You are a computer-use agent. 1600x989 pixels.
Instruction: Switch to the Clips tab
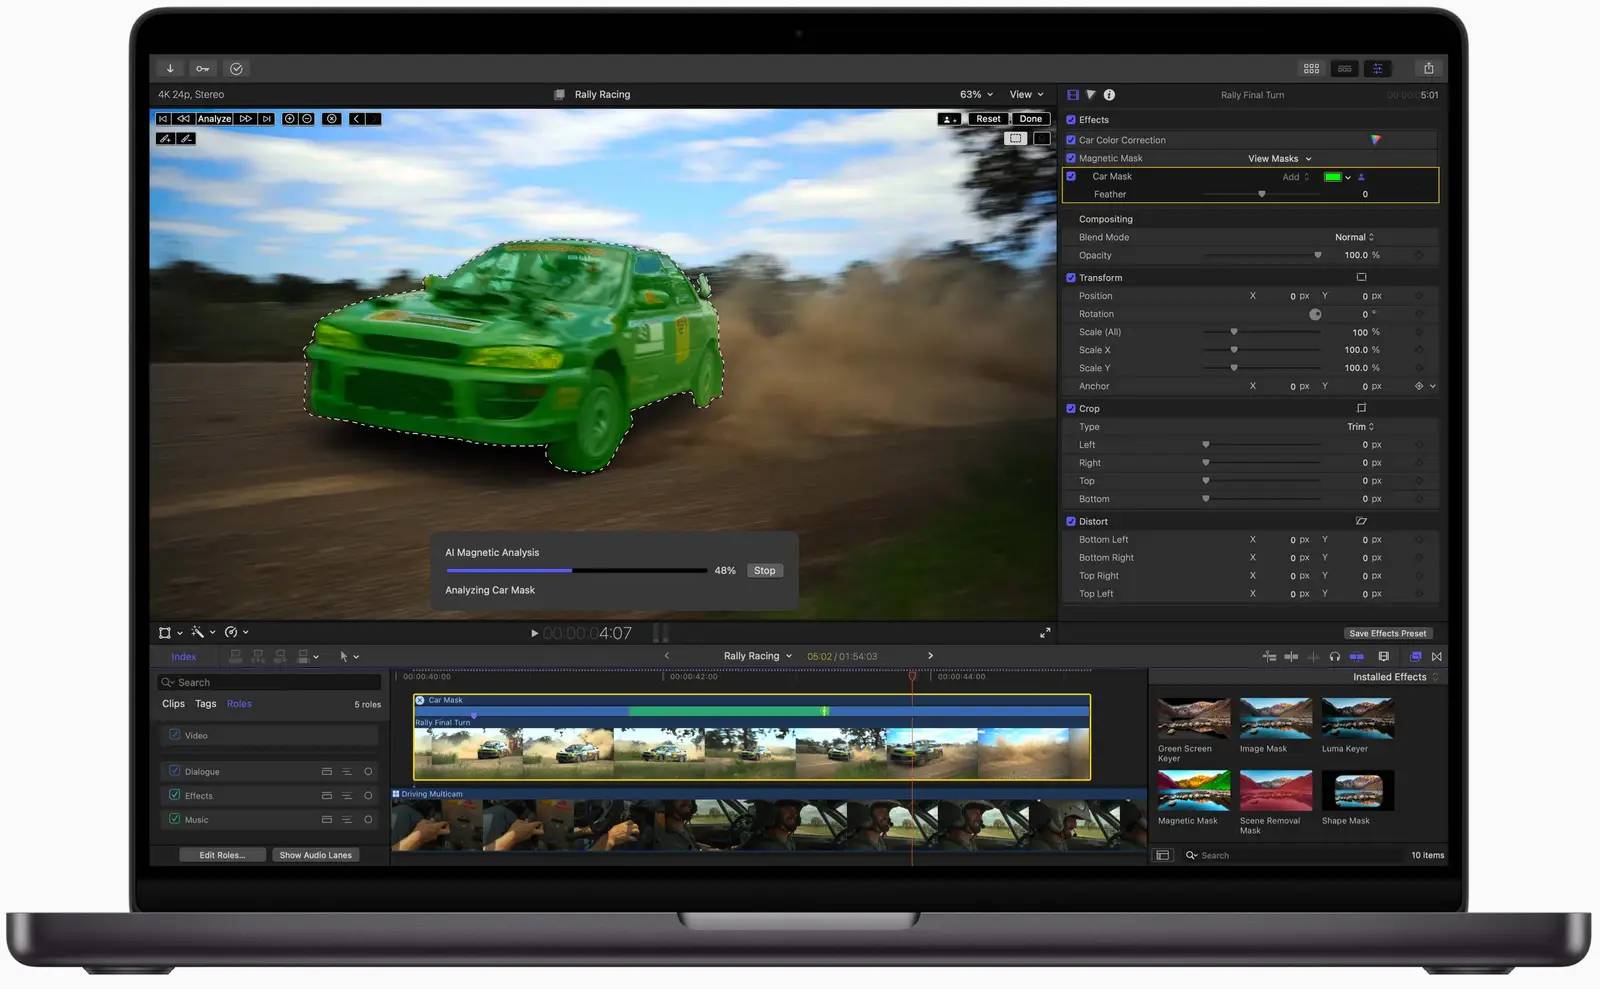[x=173, y=704]
